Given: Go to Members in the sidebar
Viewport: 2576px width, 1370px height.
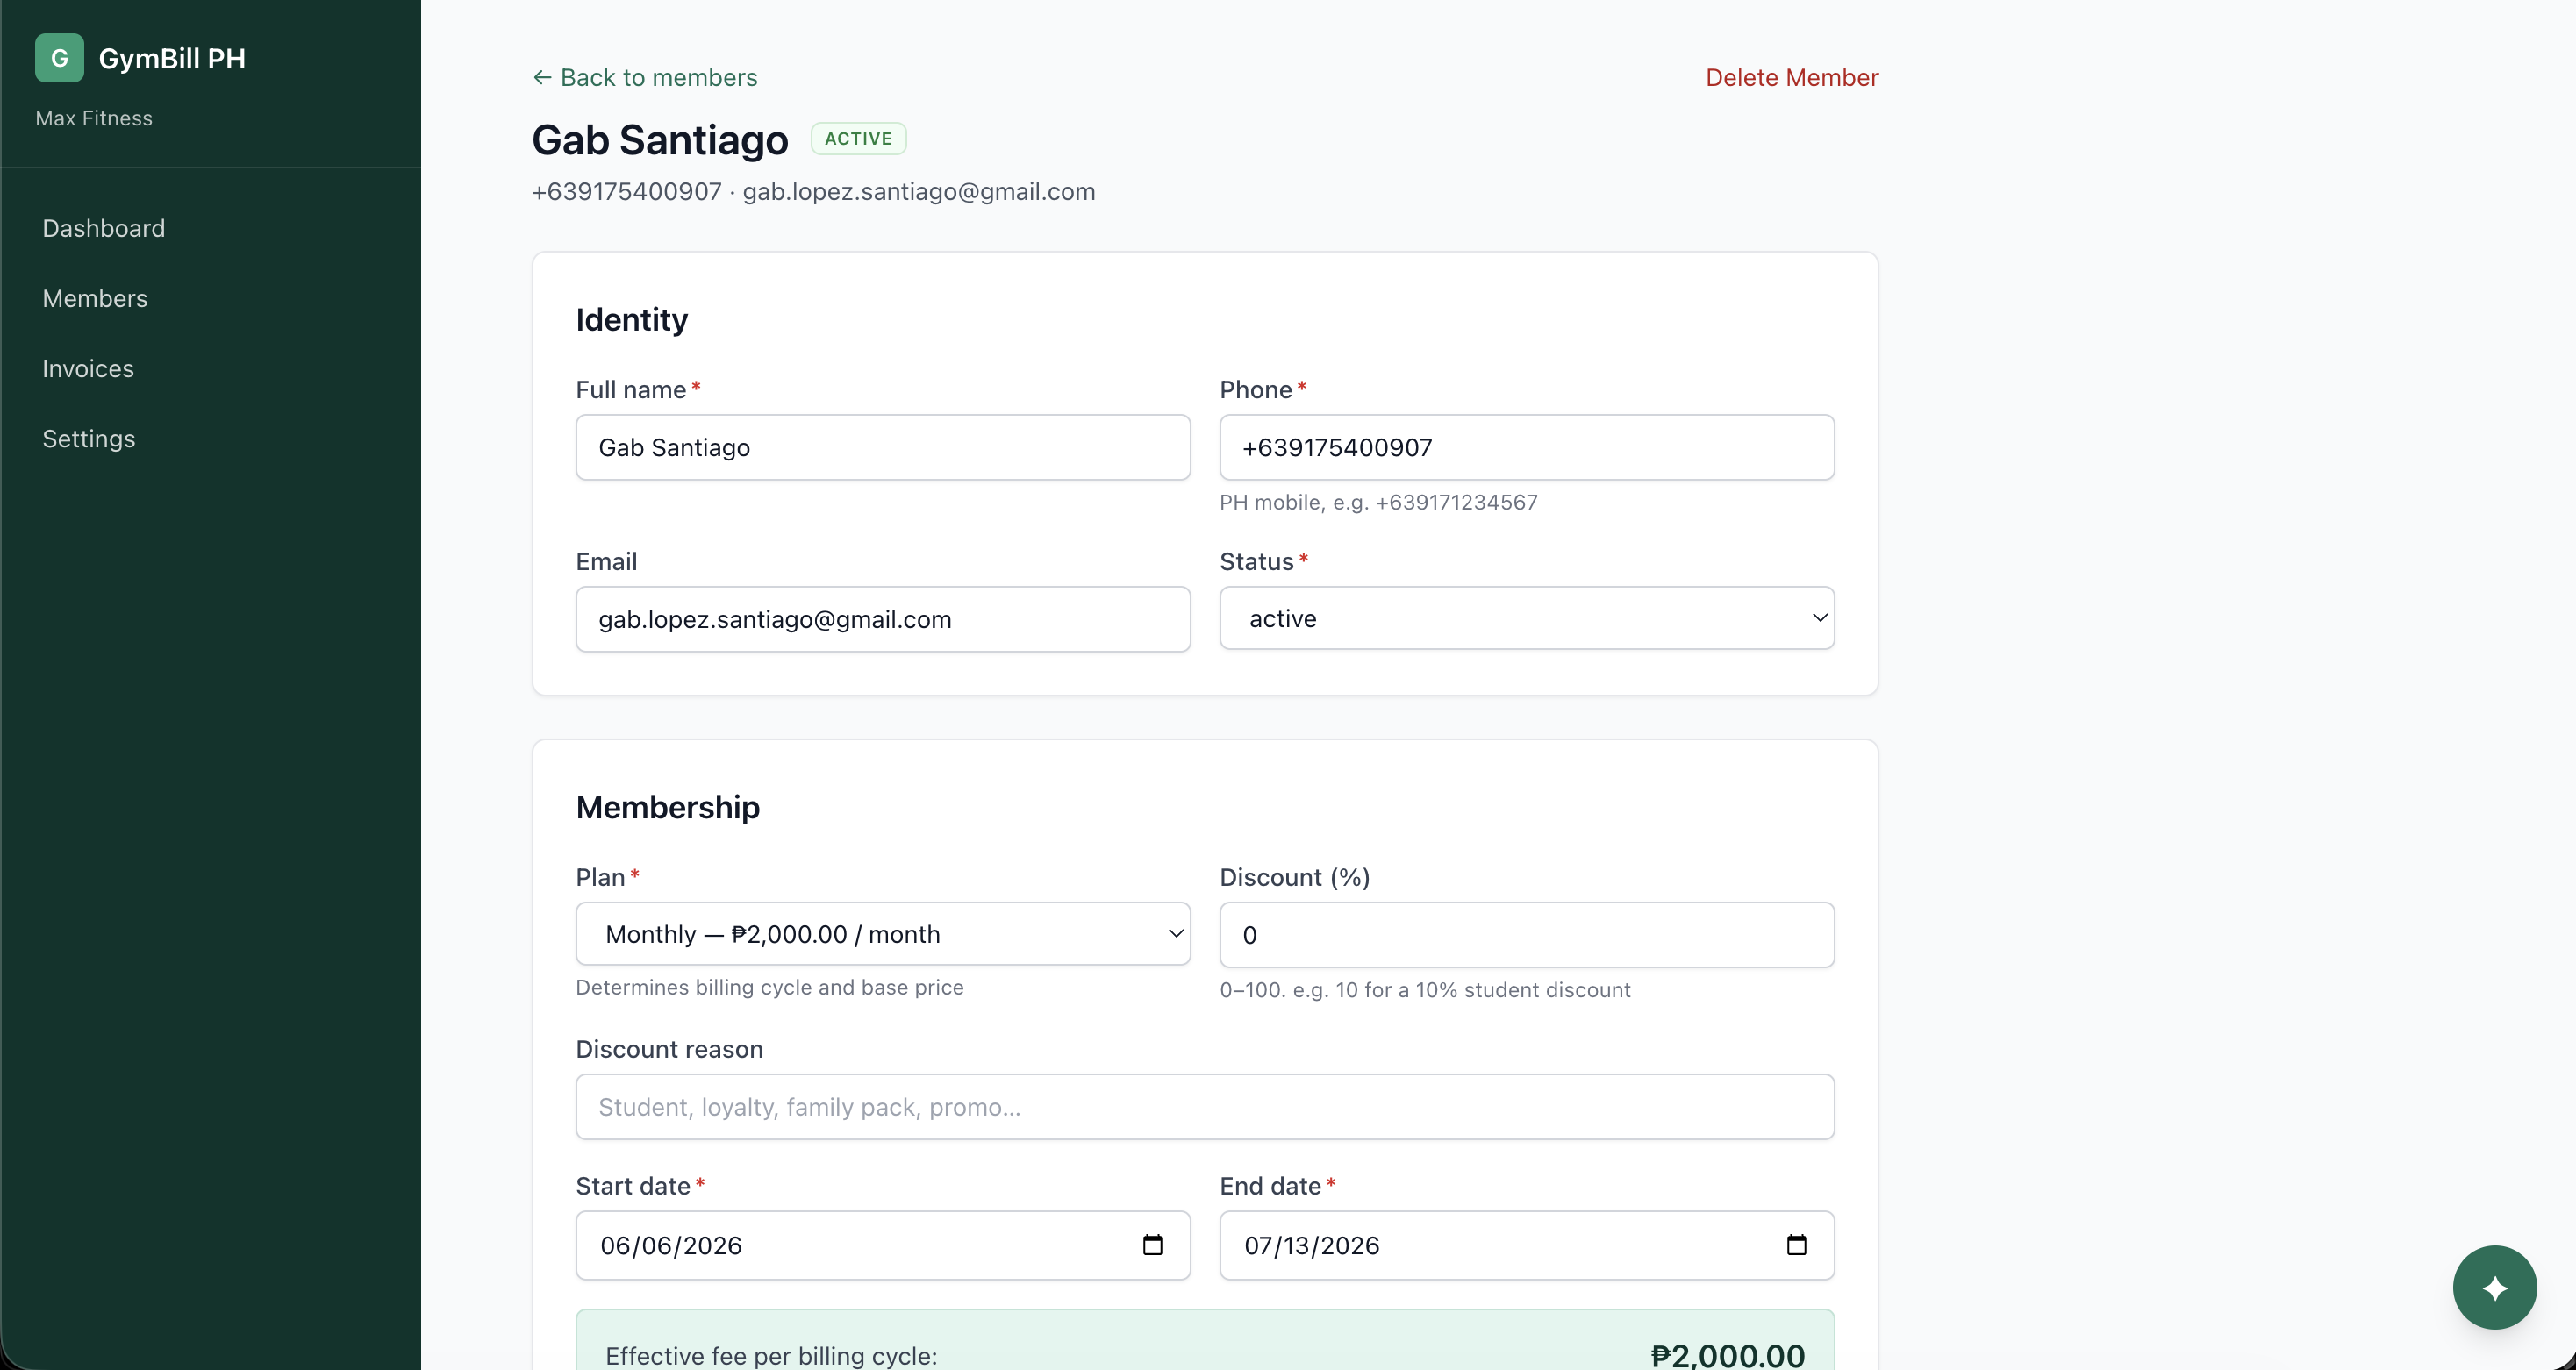Looking at the screenshot, I should (x=95, y=298).
